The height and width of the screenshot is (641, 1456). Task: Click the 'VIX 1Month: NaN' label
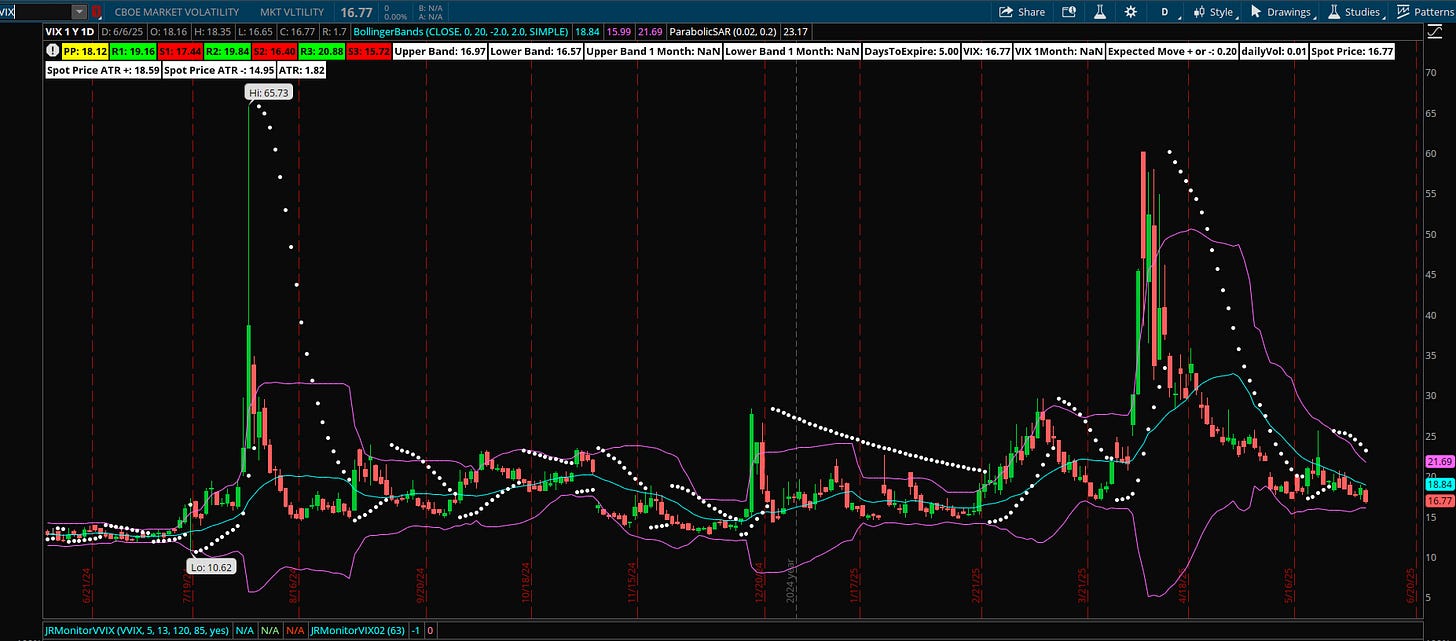coord(1058,51)
